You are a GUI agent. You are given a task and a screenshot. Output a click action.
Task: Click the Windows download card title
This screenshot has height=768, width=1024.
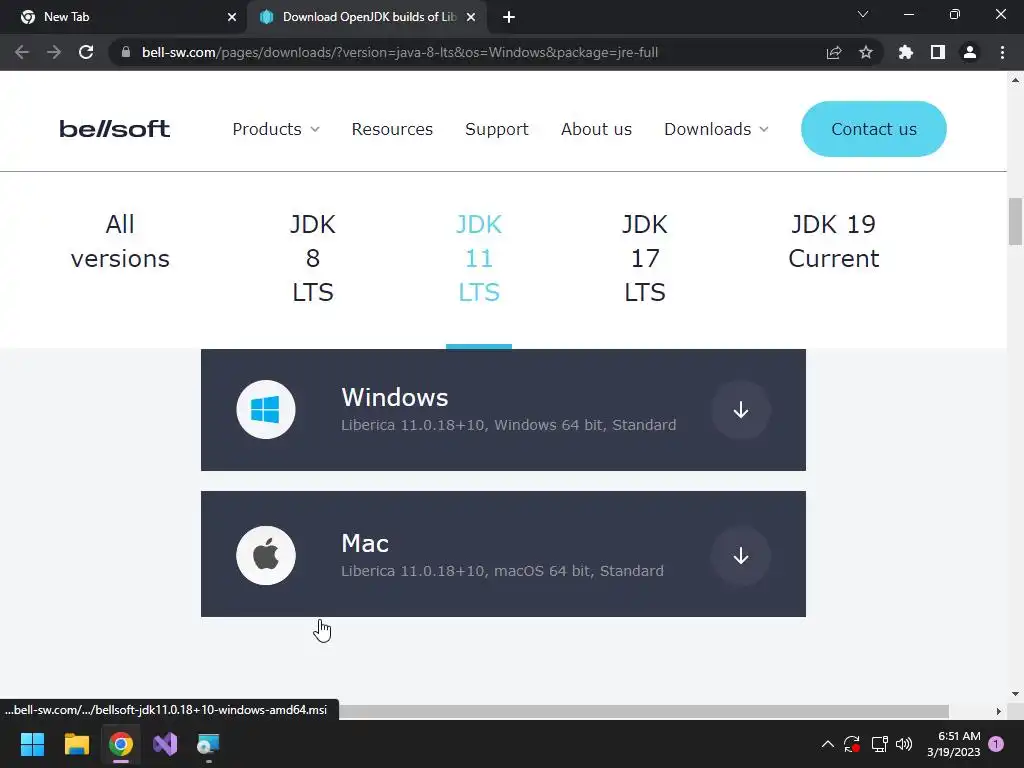[394, 397]
